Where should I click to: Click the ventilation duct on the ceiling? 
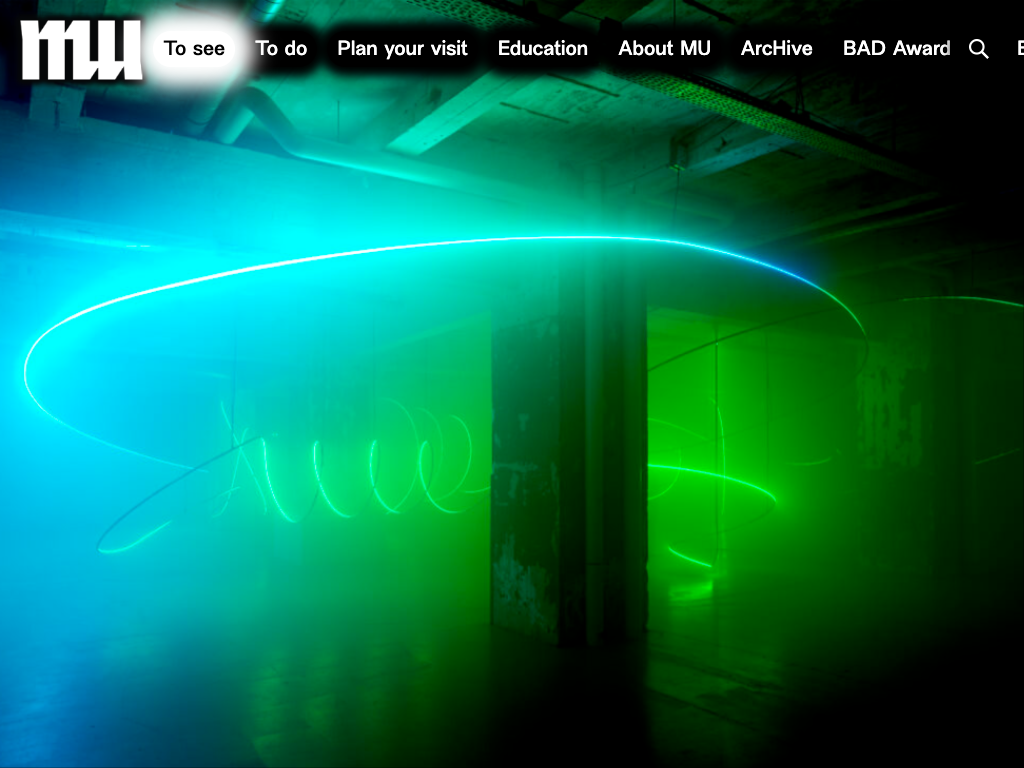[x=260, y=120]
